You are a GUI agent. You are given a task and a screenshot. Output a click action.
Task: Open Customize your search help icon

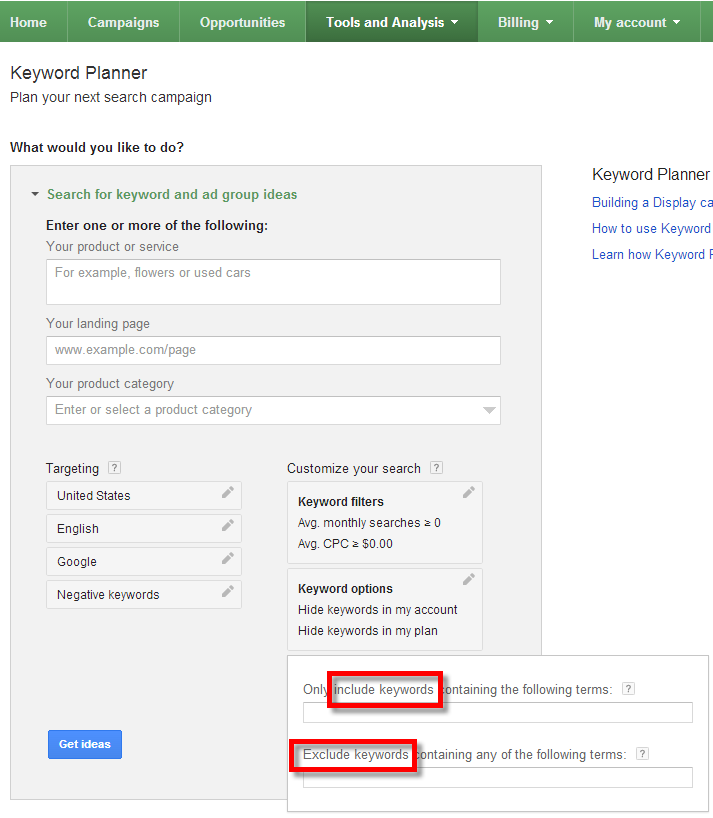point(437,468)
